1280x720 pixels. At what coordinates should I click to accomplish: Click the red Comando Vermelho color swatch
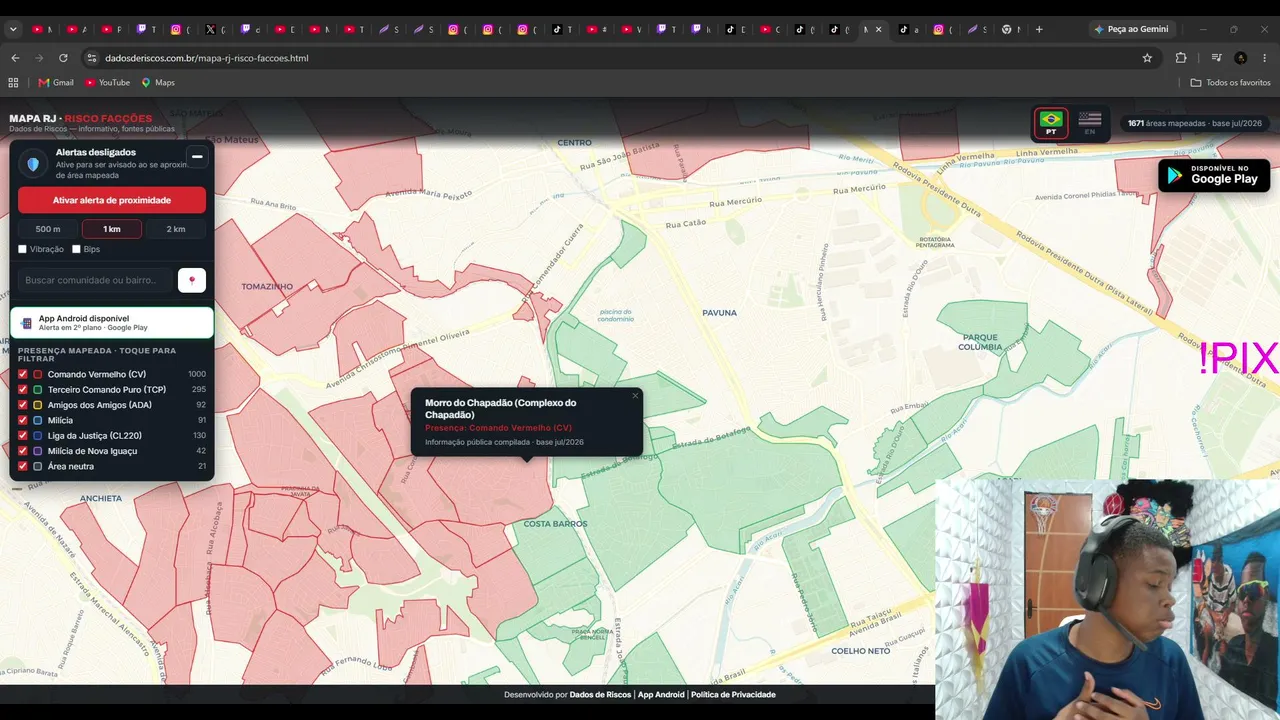point(38,374)
